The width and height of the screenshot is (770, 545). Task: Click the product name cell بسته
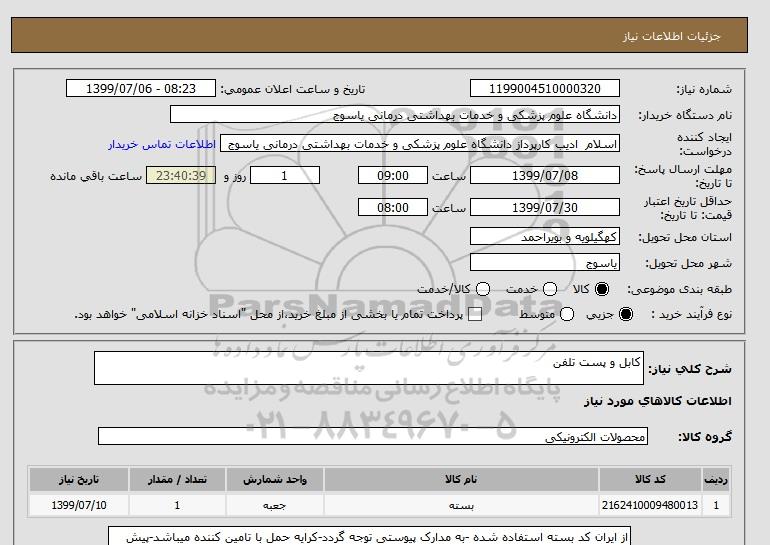coord(461,505)
